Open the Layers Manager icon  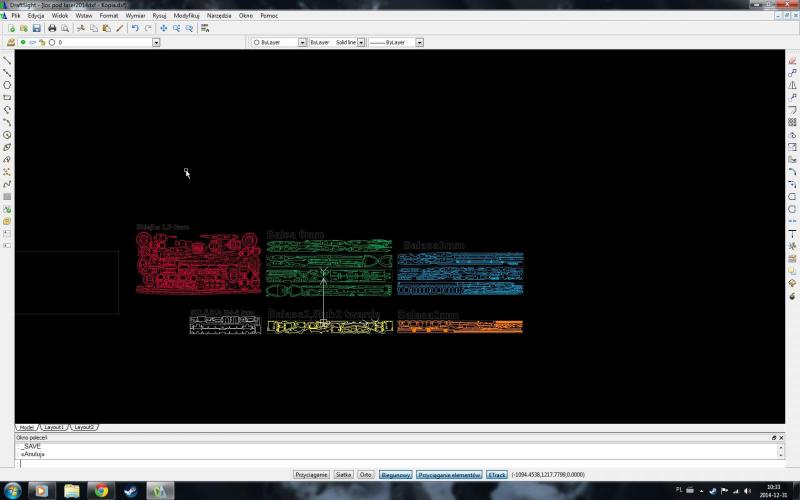pos(10,43)
